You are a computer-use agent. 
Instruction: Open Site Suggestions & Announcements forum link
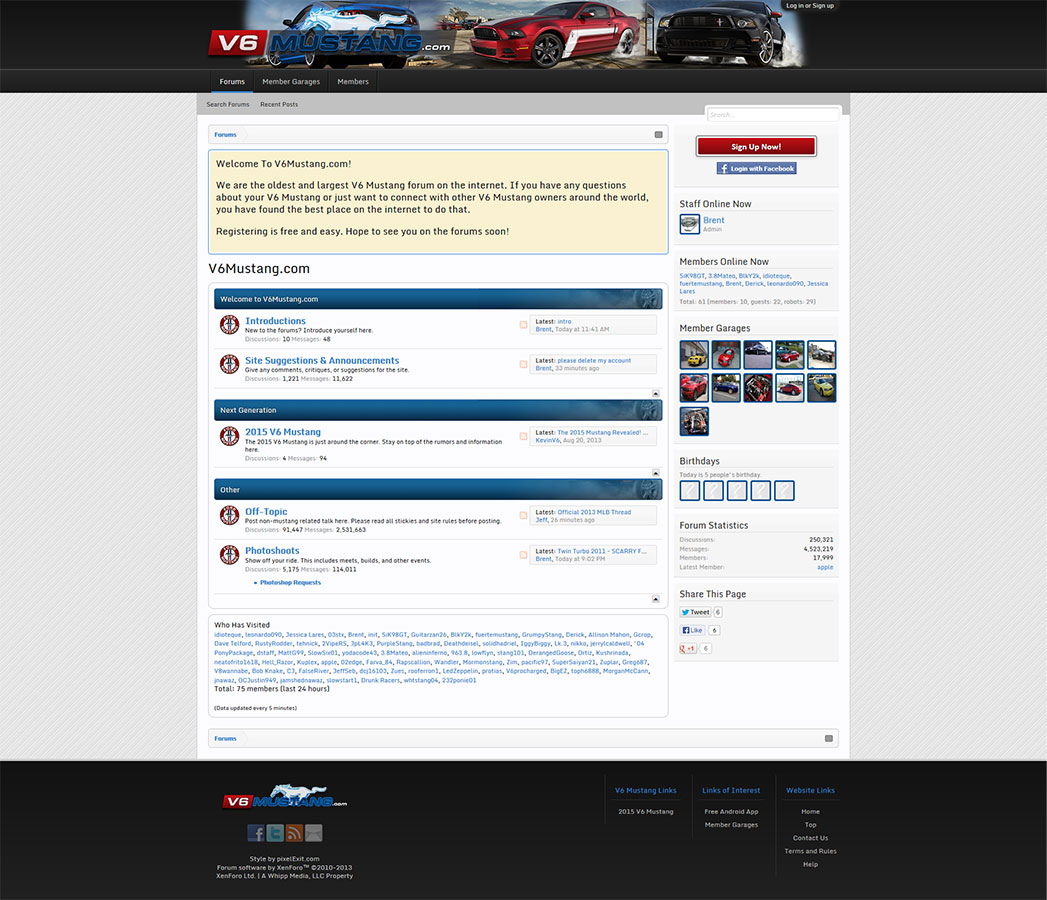(x=322, y=361)
